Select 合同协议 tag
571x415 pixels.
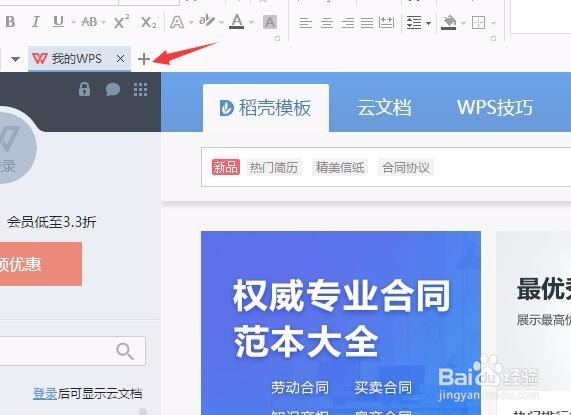click(406, 167)
